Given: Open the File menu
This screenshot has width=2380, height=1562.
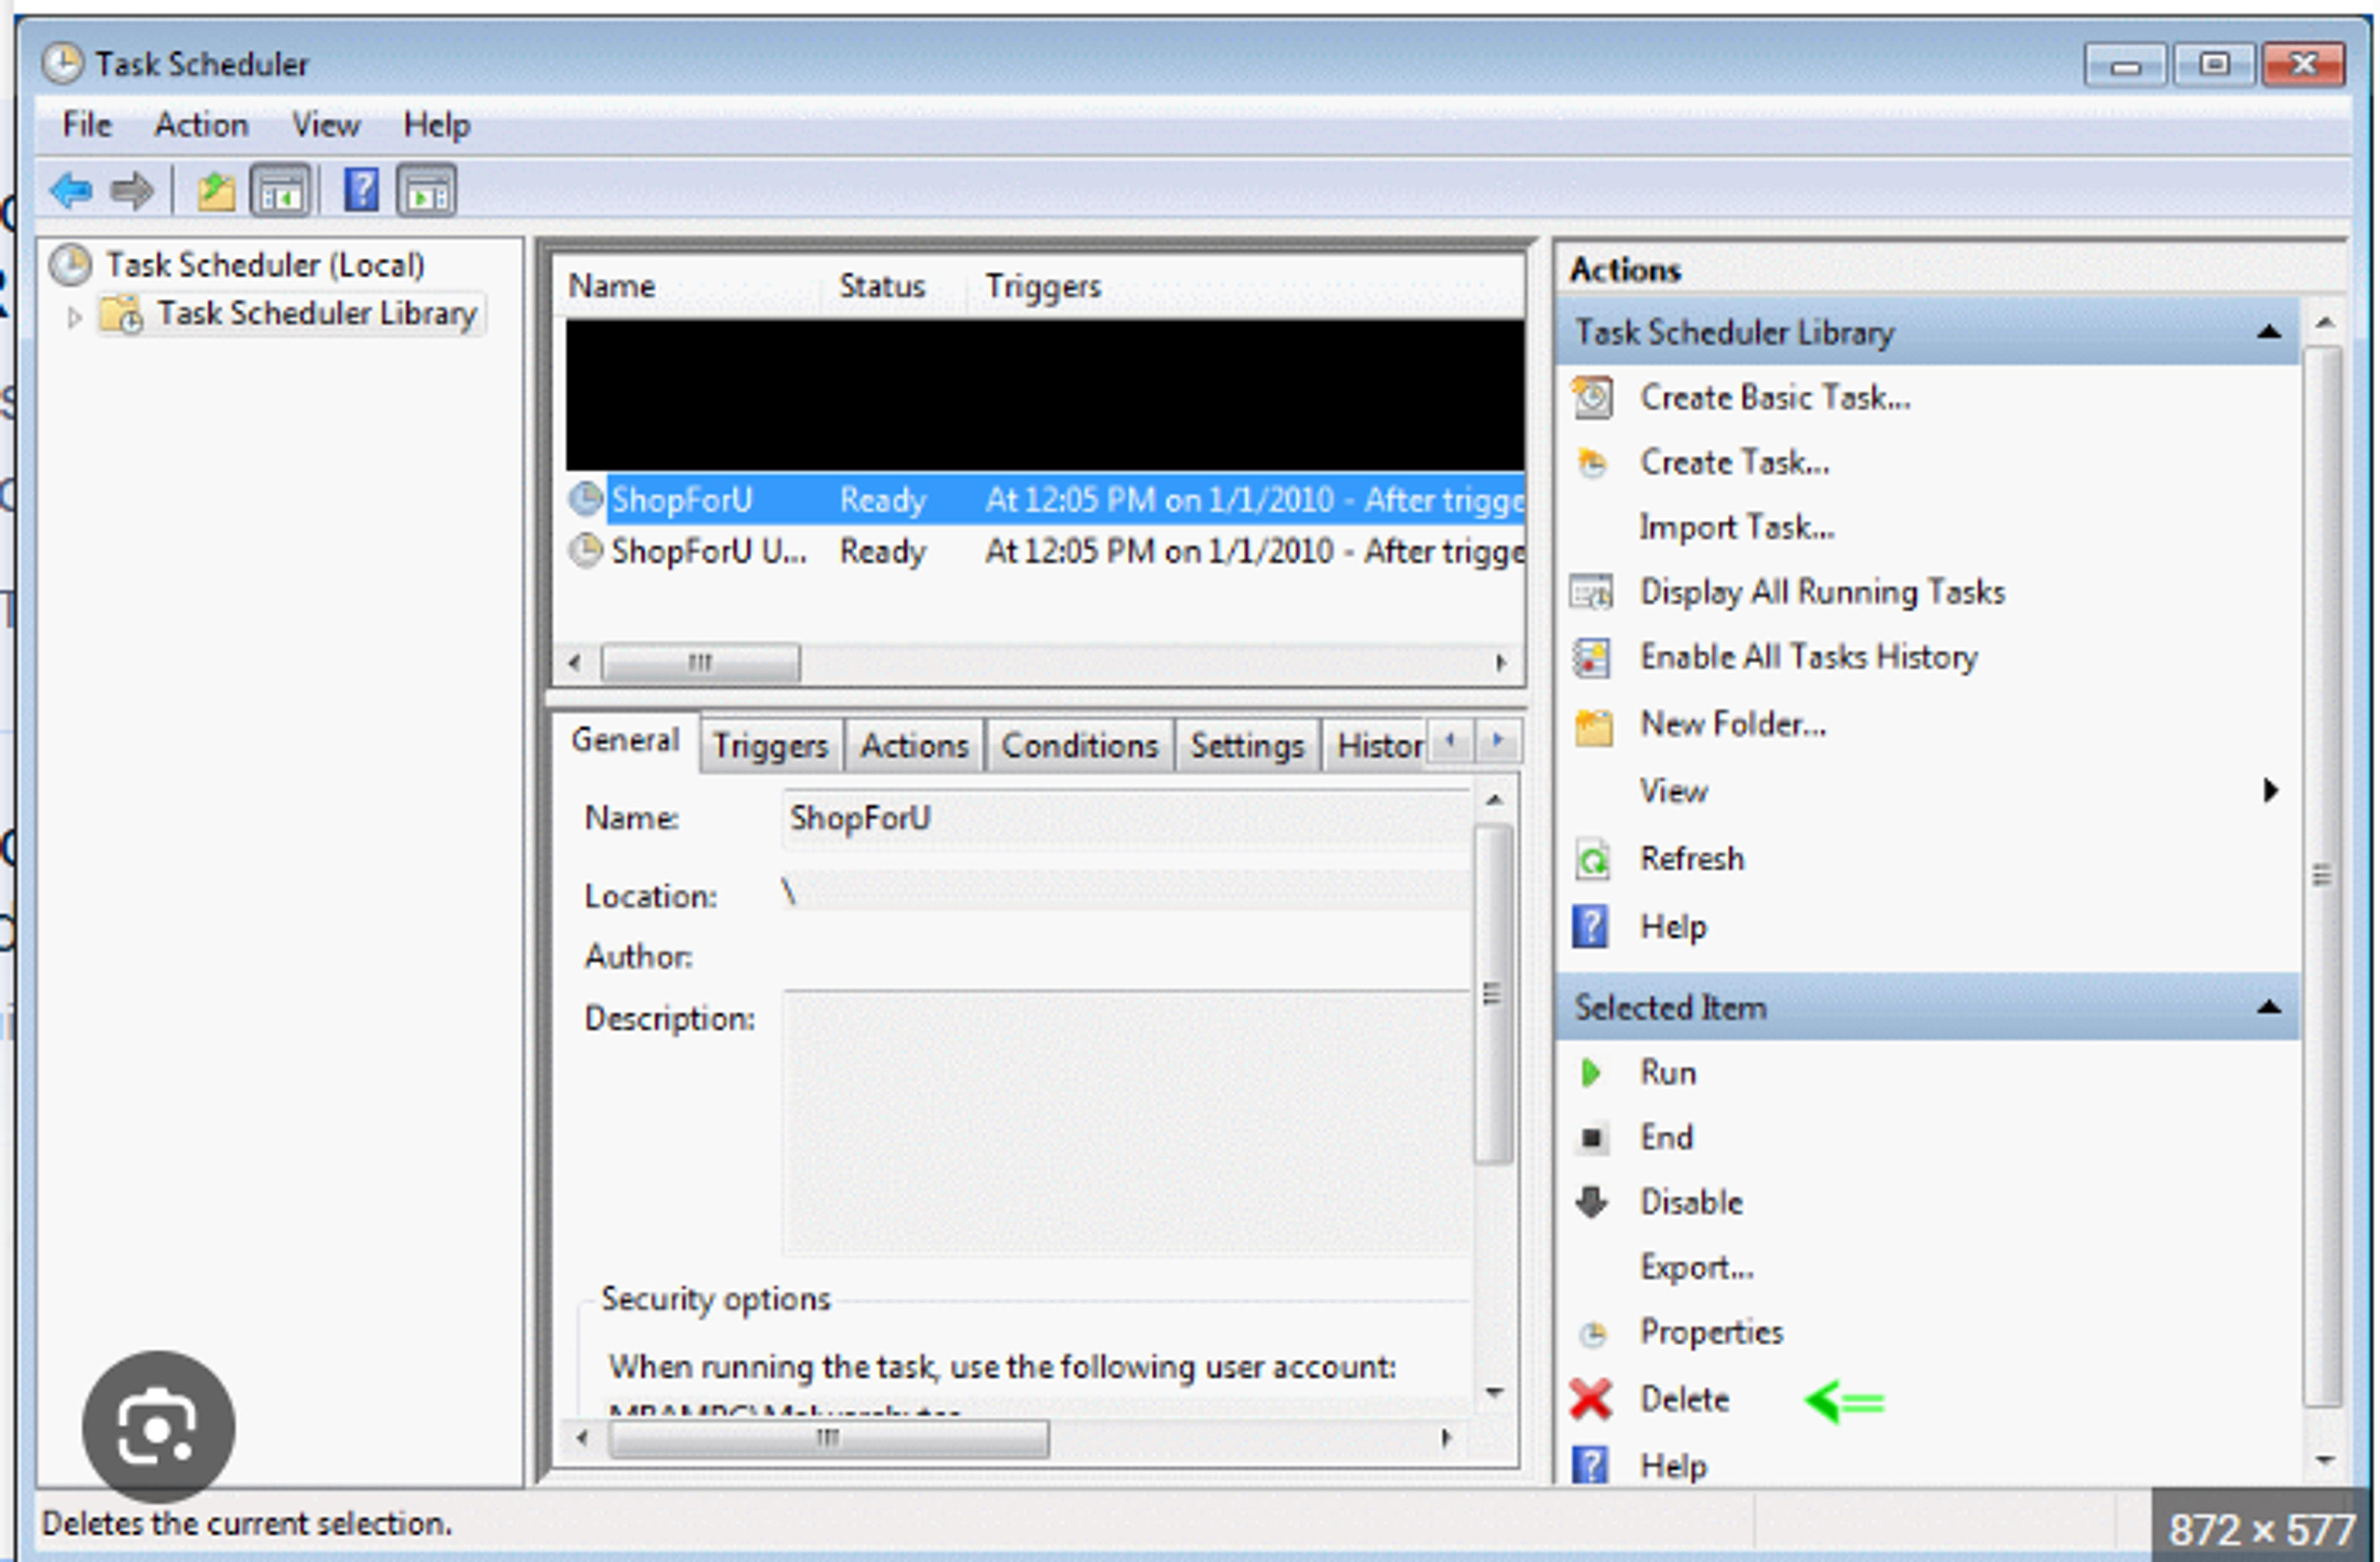Looking at the screenshot, I should (87, 125).
